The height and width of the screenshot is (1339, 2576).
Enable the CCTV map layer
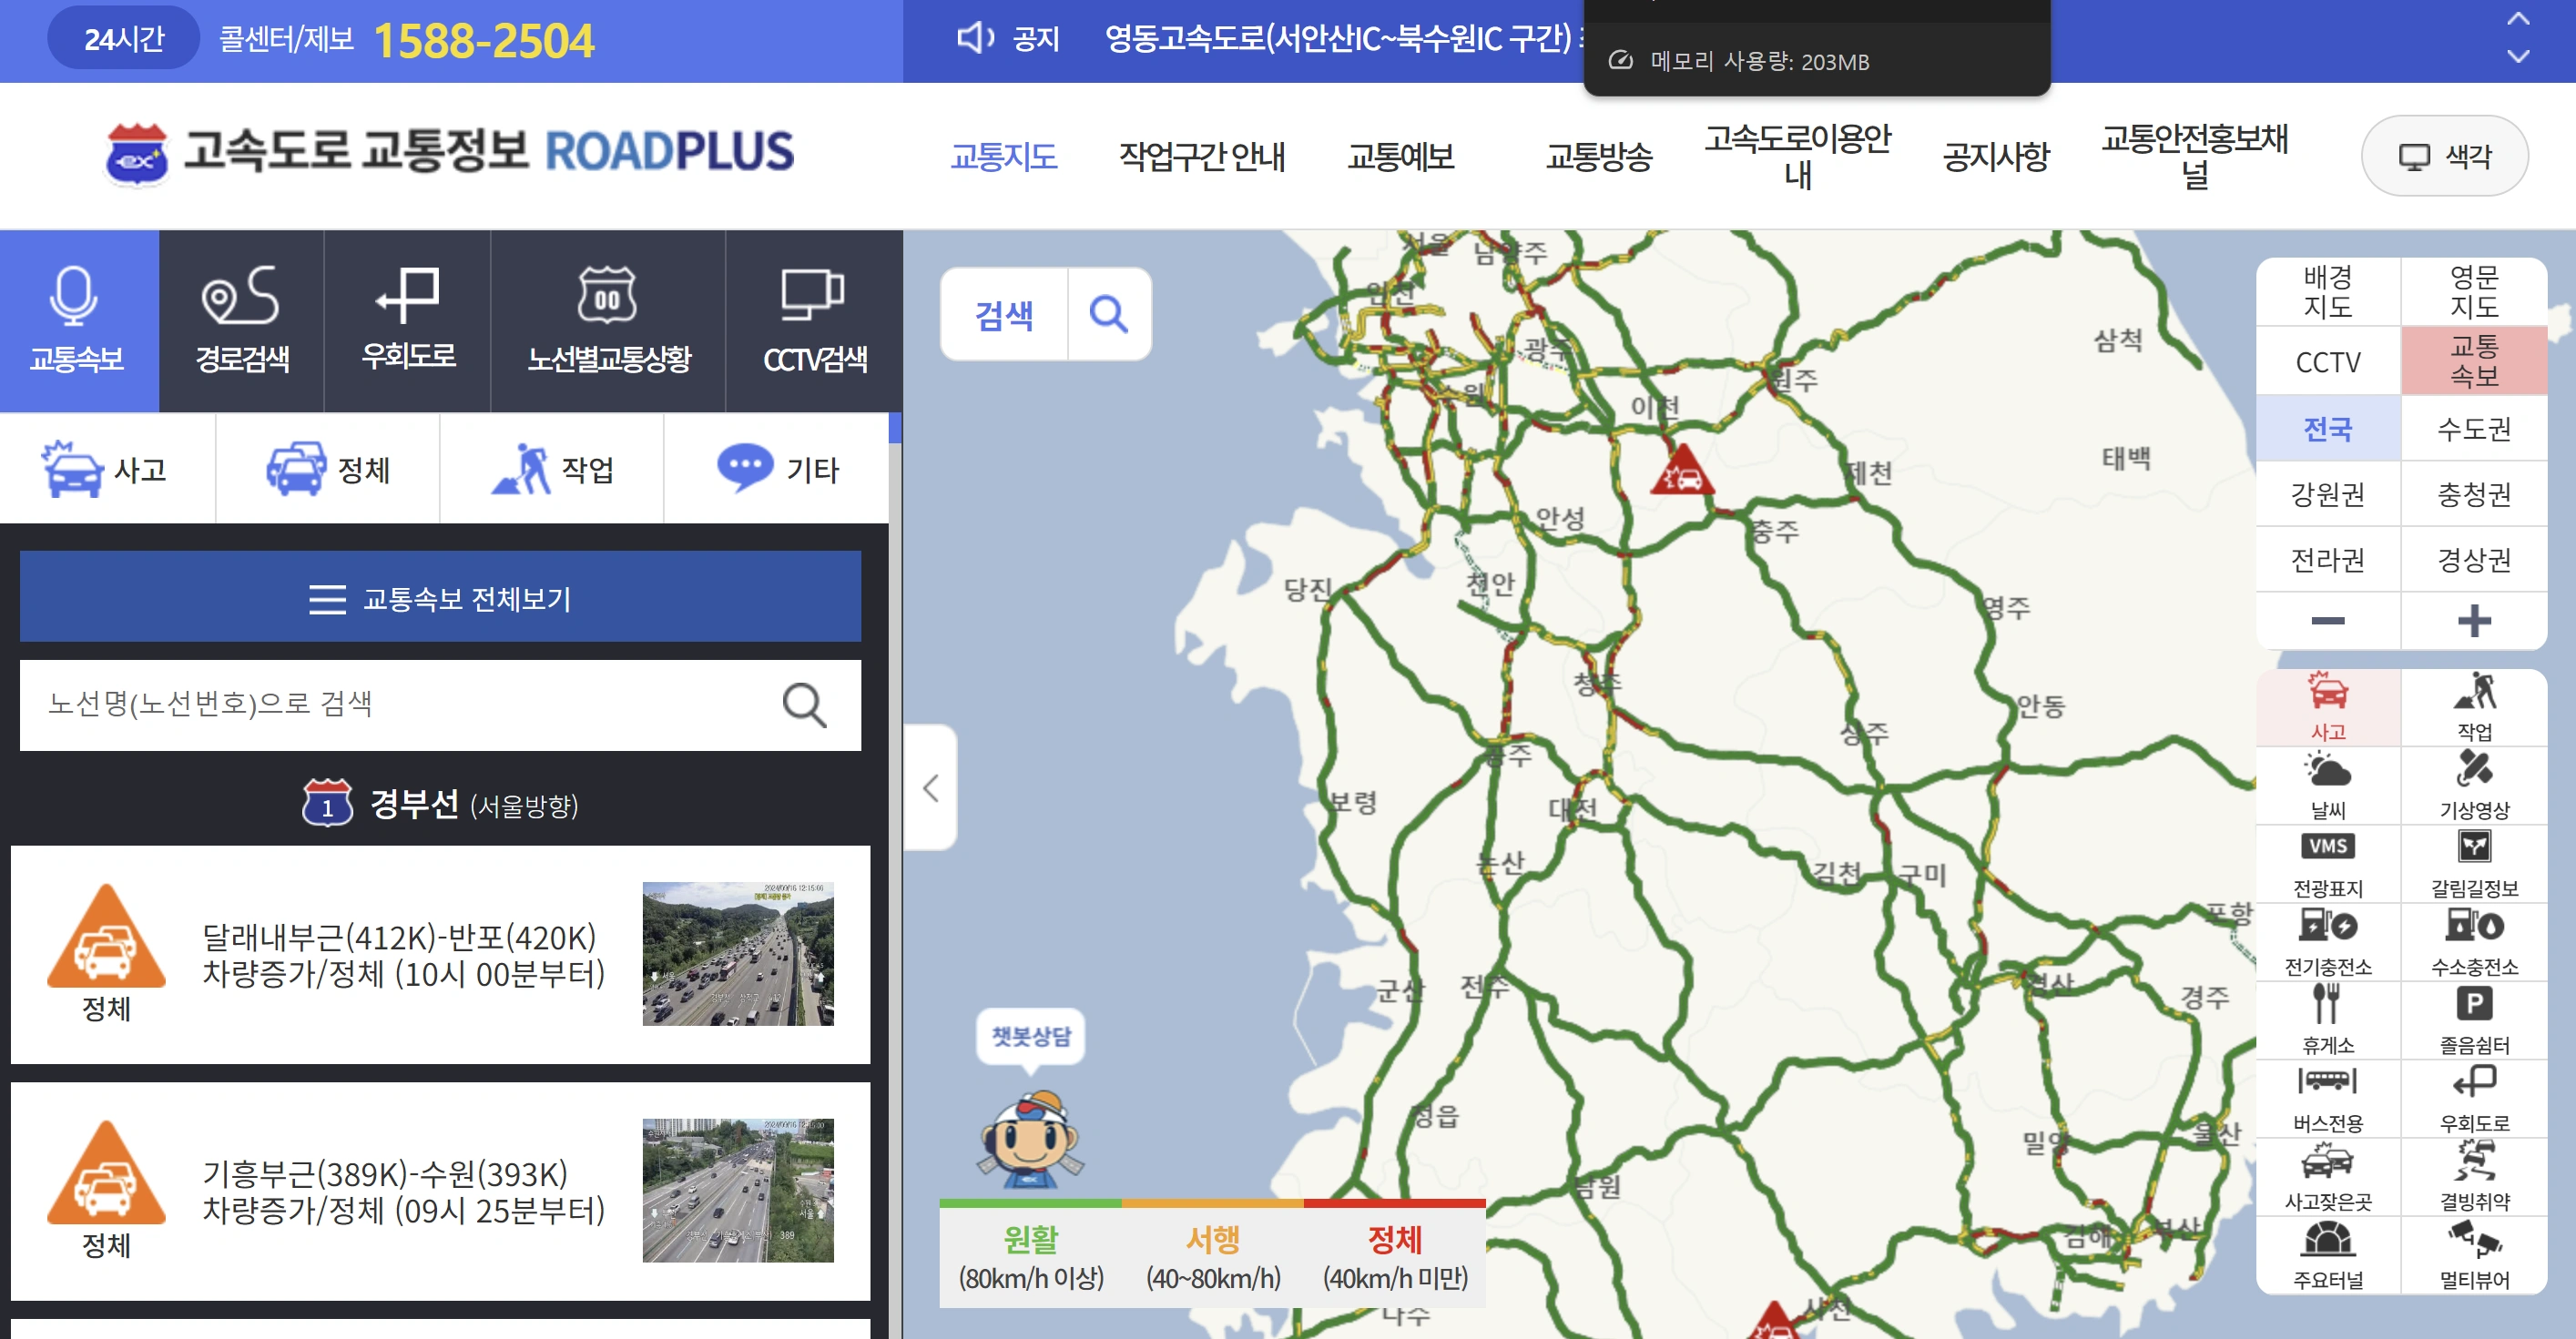pos(2327,361)
